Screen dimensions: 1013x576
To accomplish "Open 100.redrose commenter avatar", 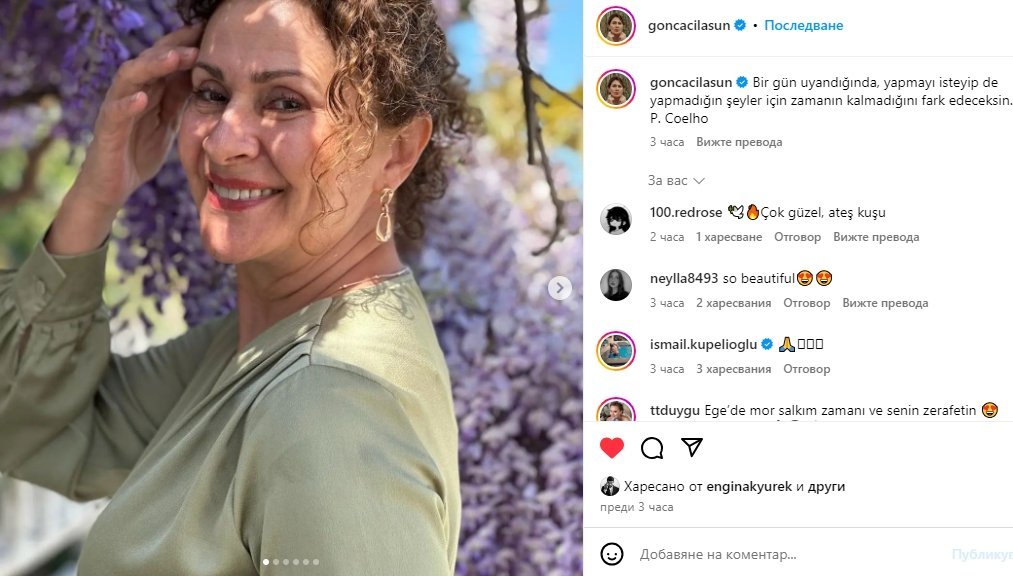I will pyautogui.click(x=616, y=219).
